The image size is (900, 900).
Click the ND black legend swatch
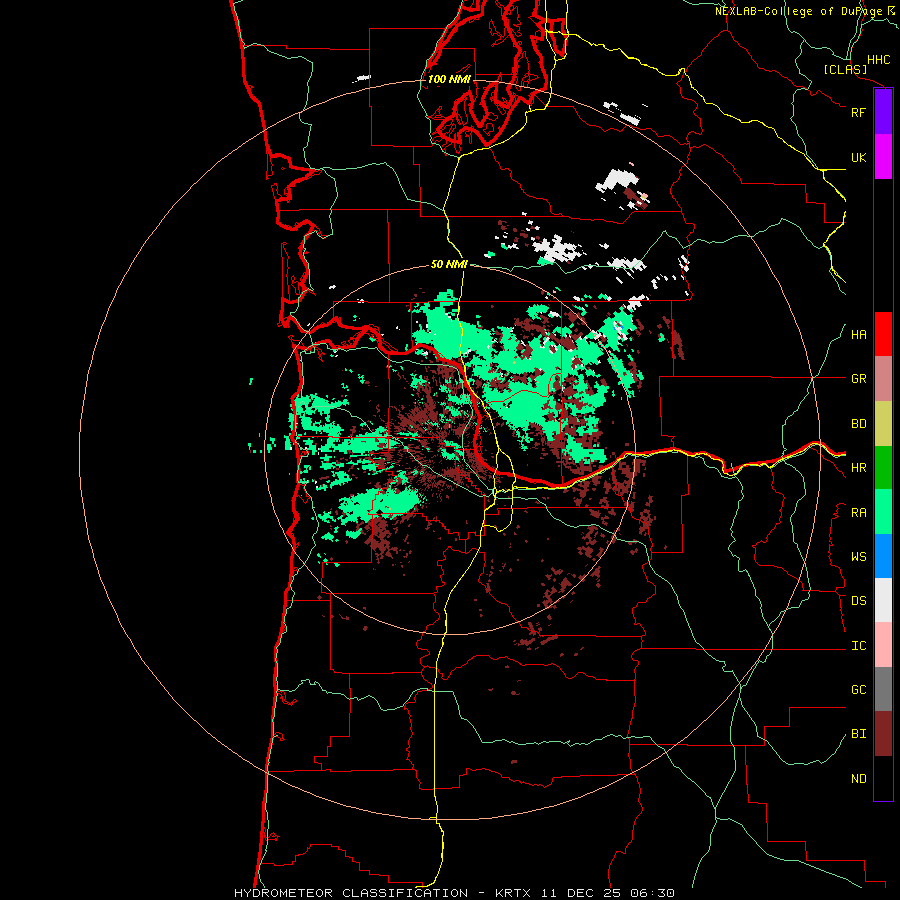(x=883, y=778)
